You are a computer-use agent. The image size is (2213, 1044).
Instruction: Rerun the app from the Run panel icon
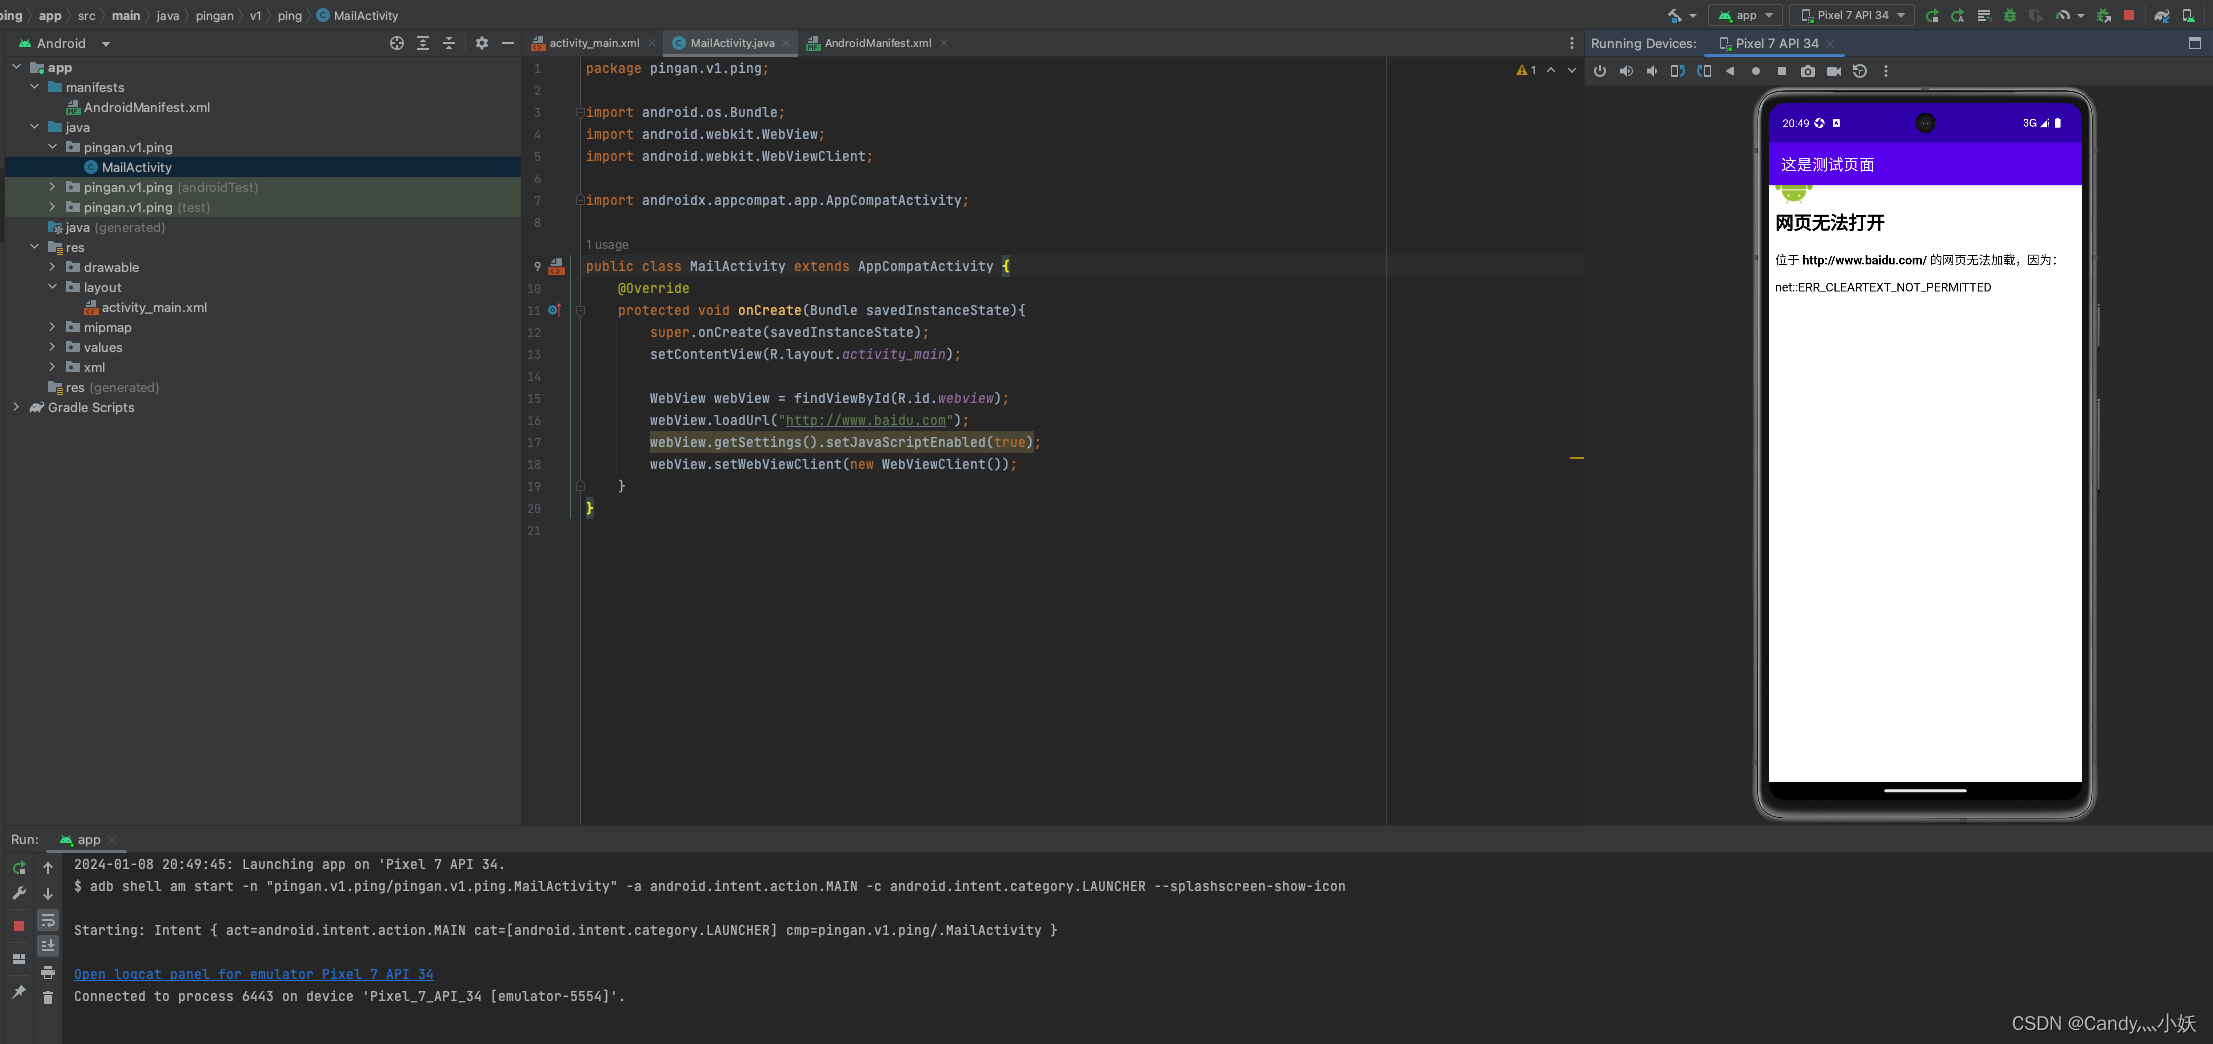[18, 868]
